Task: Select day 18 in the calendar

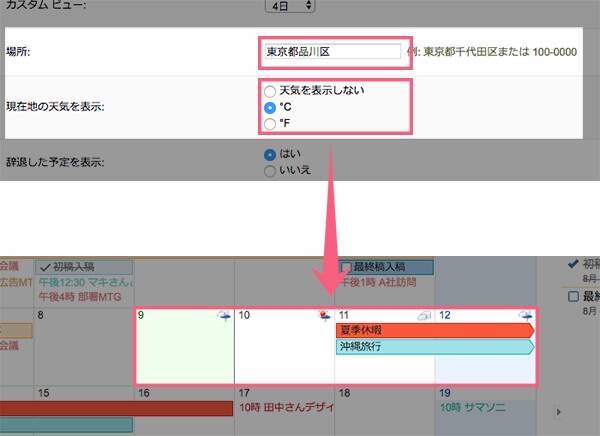Action: click(x=344, y=393)
